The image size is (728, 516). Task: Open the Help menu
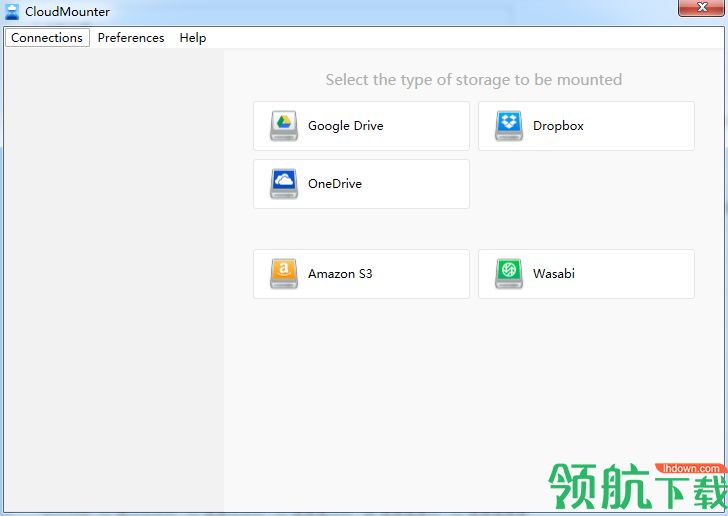click(193, 38)
